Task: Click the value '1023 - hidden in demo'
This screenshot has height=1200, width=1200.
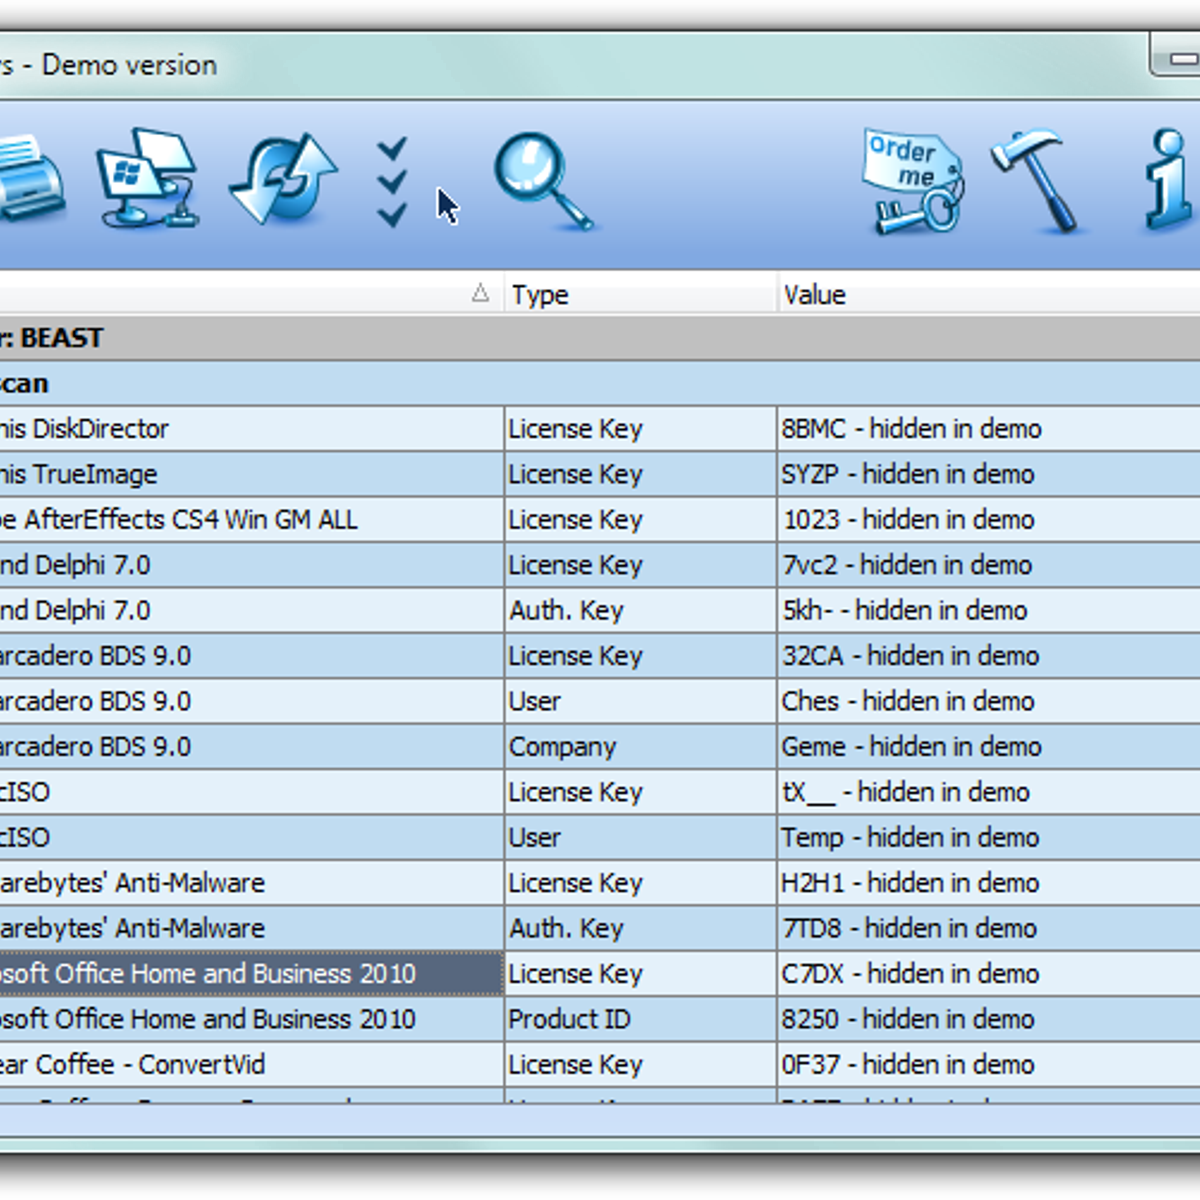Action: pyautogui.click(x=908, y=520)
